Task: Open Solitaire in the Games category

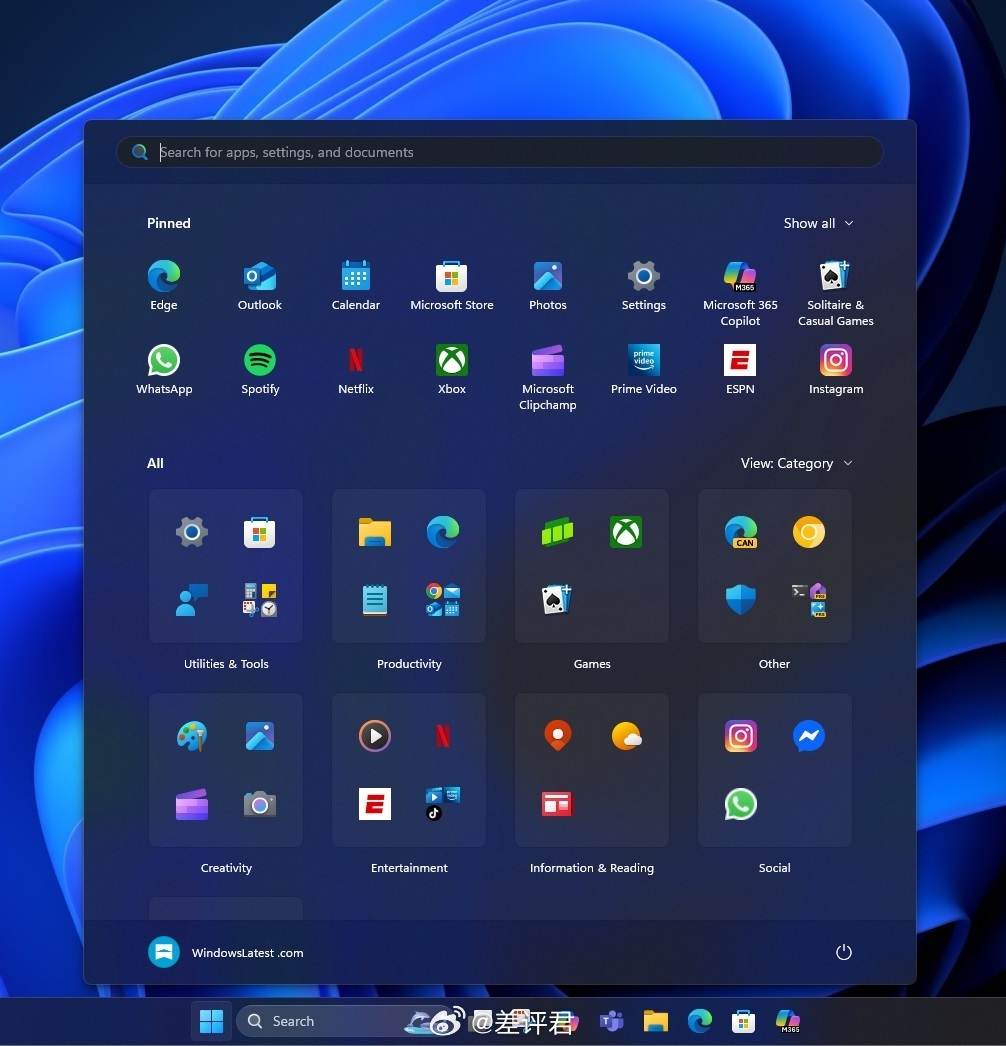Action: pos(558,600)
